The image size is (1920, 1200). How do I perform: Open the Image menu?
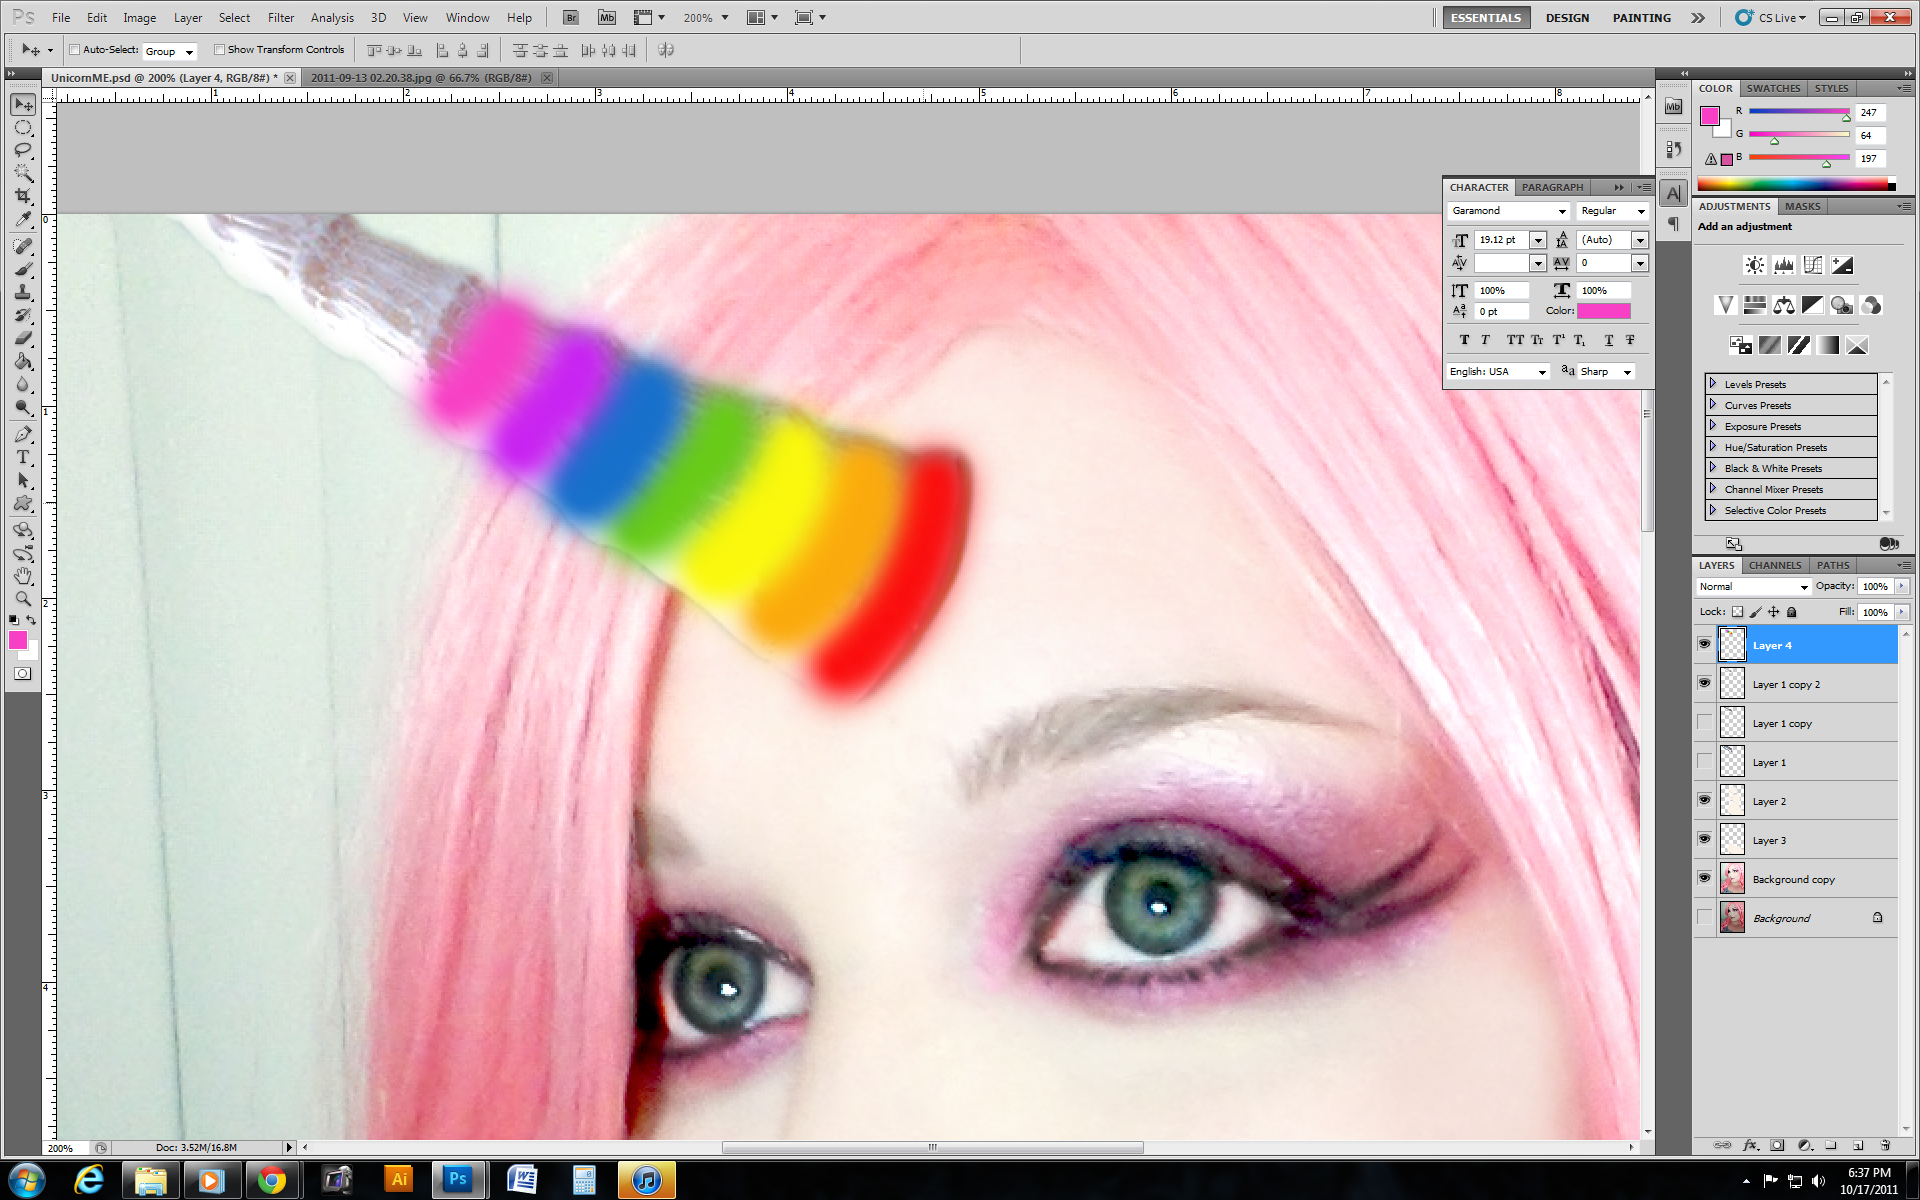139,18
